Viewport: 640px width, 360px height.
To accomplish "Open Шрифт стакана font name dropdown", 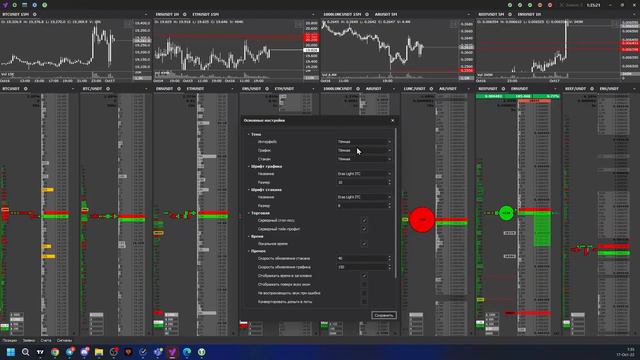I will pos(364,197).
